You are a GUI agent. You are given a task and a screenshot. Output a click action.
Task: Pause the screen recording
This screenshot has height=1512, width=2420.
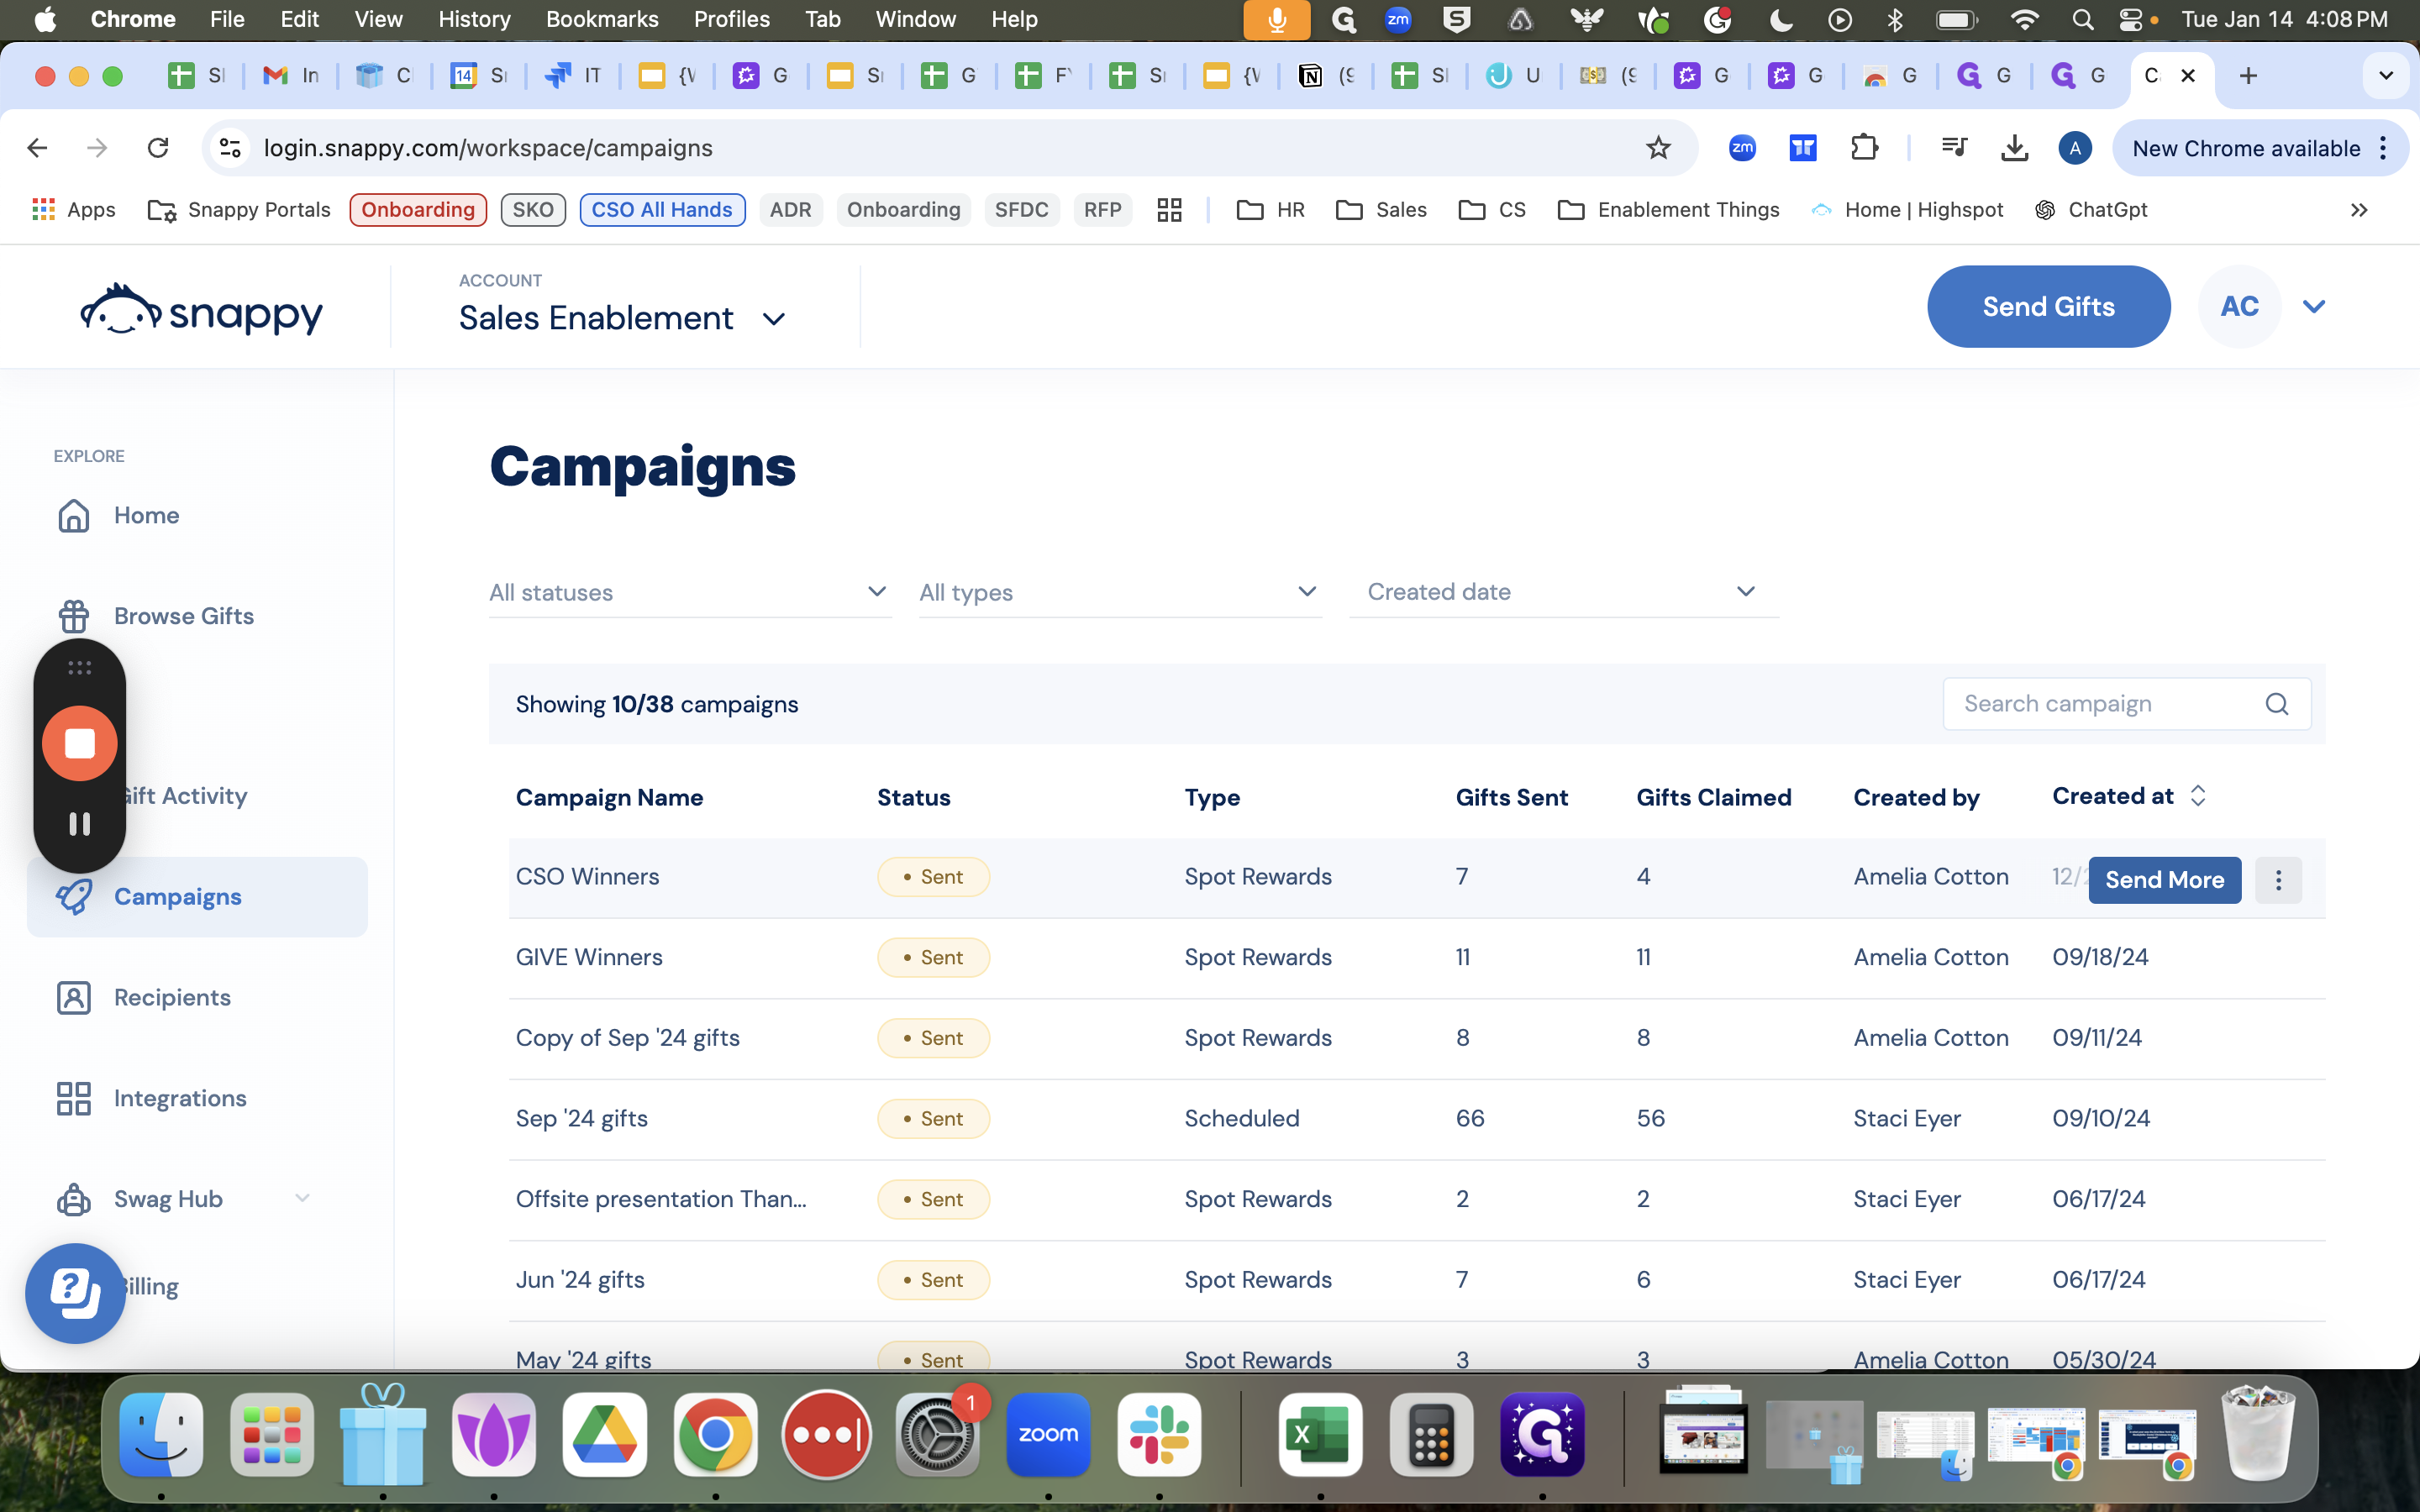pyautogui.click(x=80, y=823)
